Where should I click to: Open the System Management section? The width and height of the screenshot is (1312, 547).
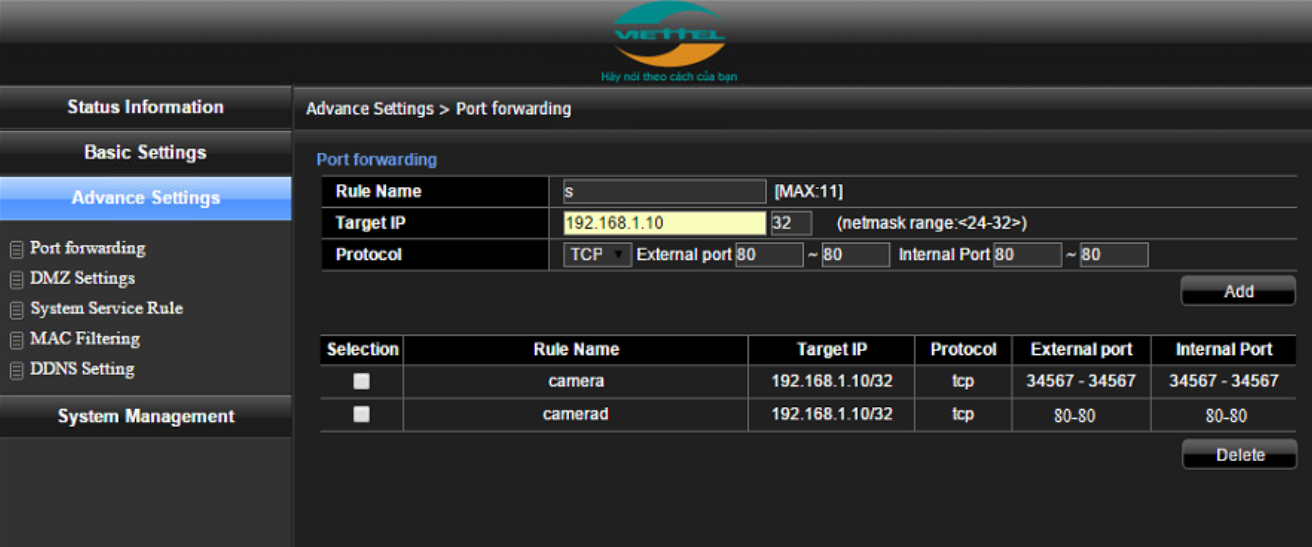145,416
